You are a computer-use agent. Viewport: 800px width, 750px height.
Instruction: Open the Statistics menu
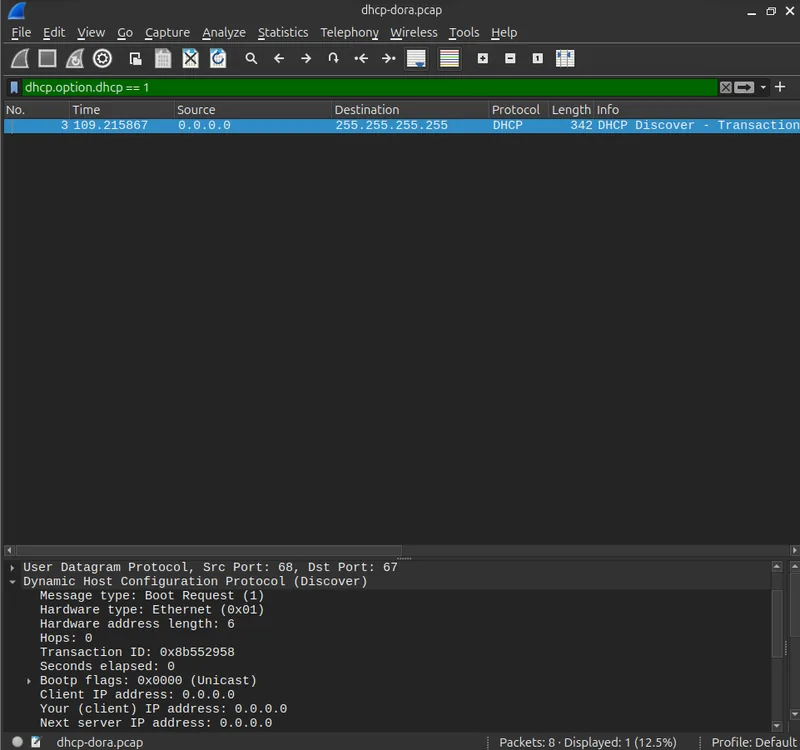coord(283,33)
